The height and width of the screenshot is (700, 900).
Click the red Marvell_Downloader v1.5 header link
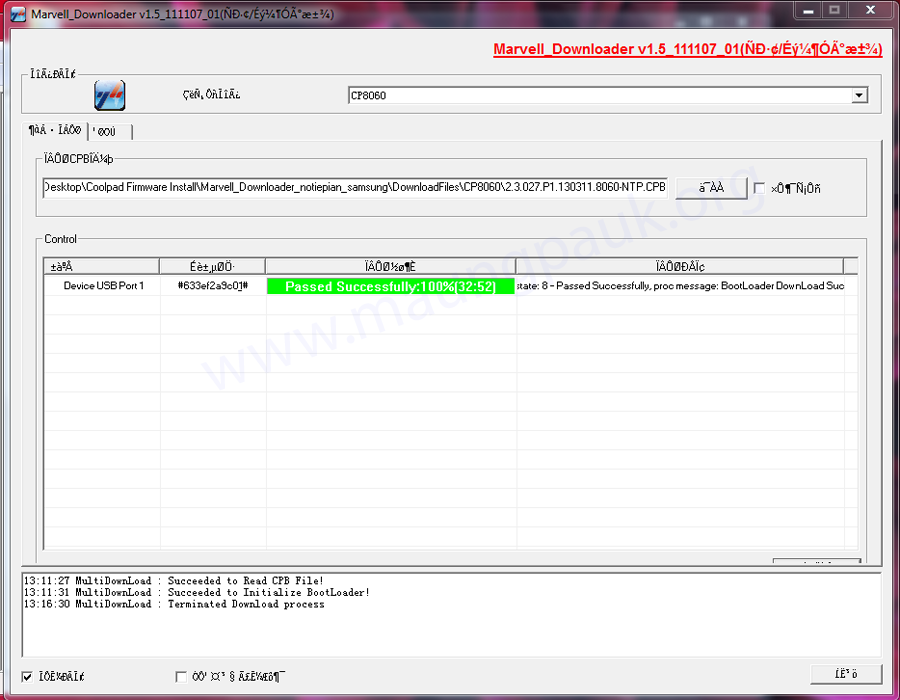click(x=688, y=49)
